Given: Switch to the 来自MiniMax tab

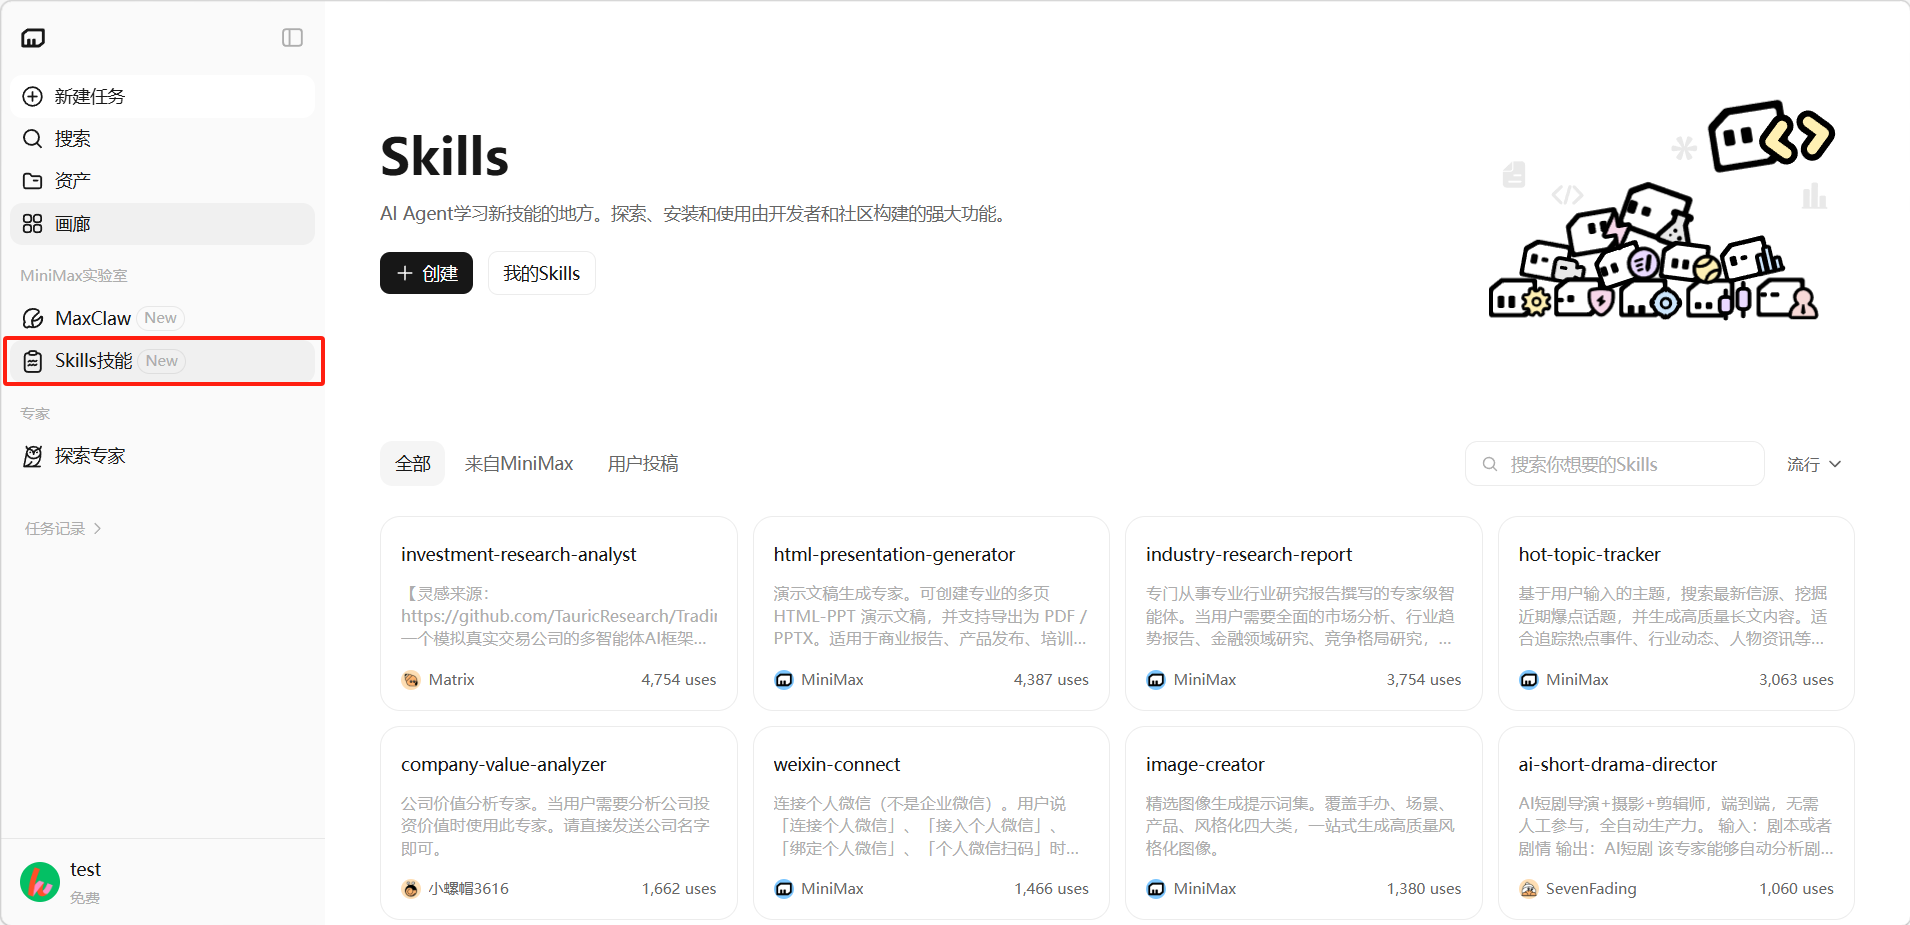Looking at the screenshot, I should 519,464.
